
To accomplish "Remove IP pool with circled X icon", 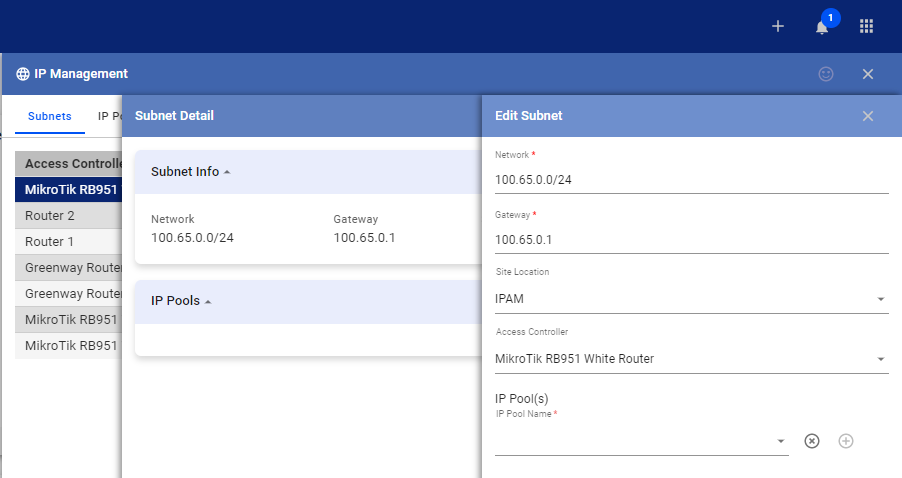I will pyautogui.click(x=812, y=441).
